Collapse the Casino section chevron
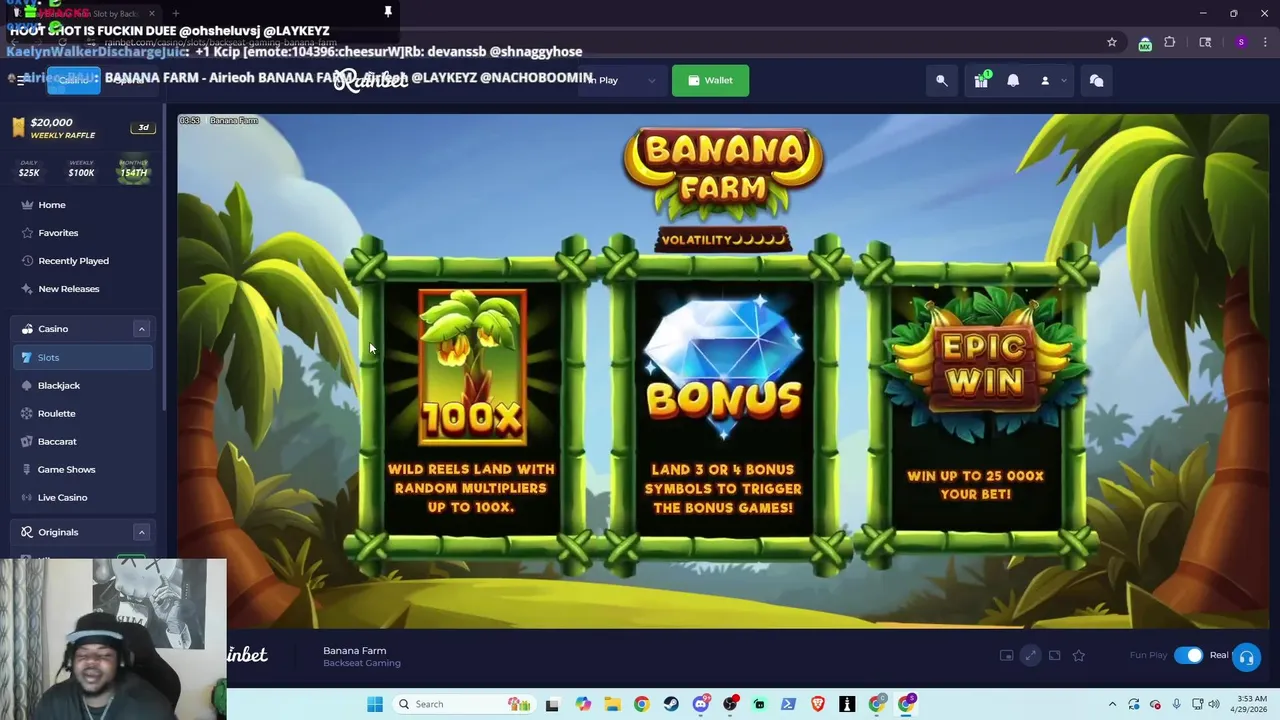This screenshot has height=720, width=1280. point(141,329)
